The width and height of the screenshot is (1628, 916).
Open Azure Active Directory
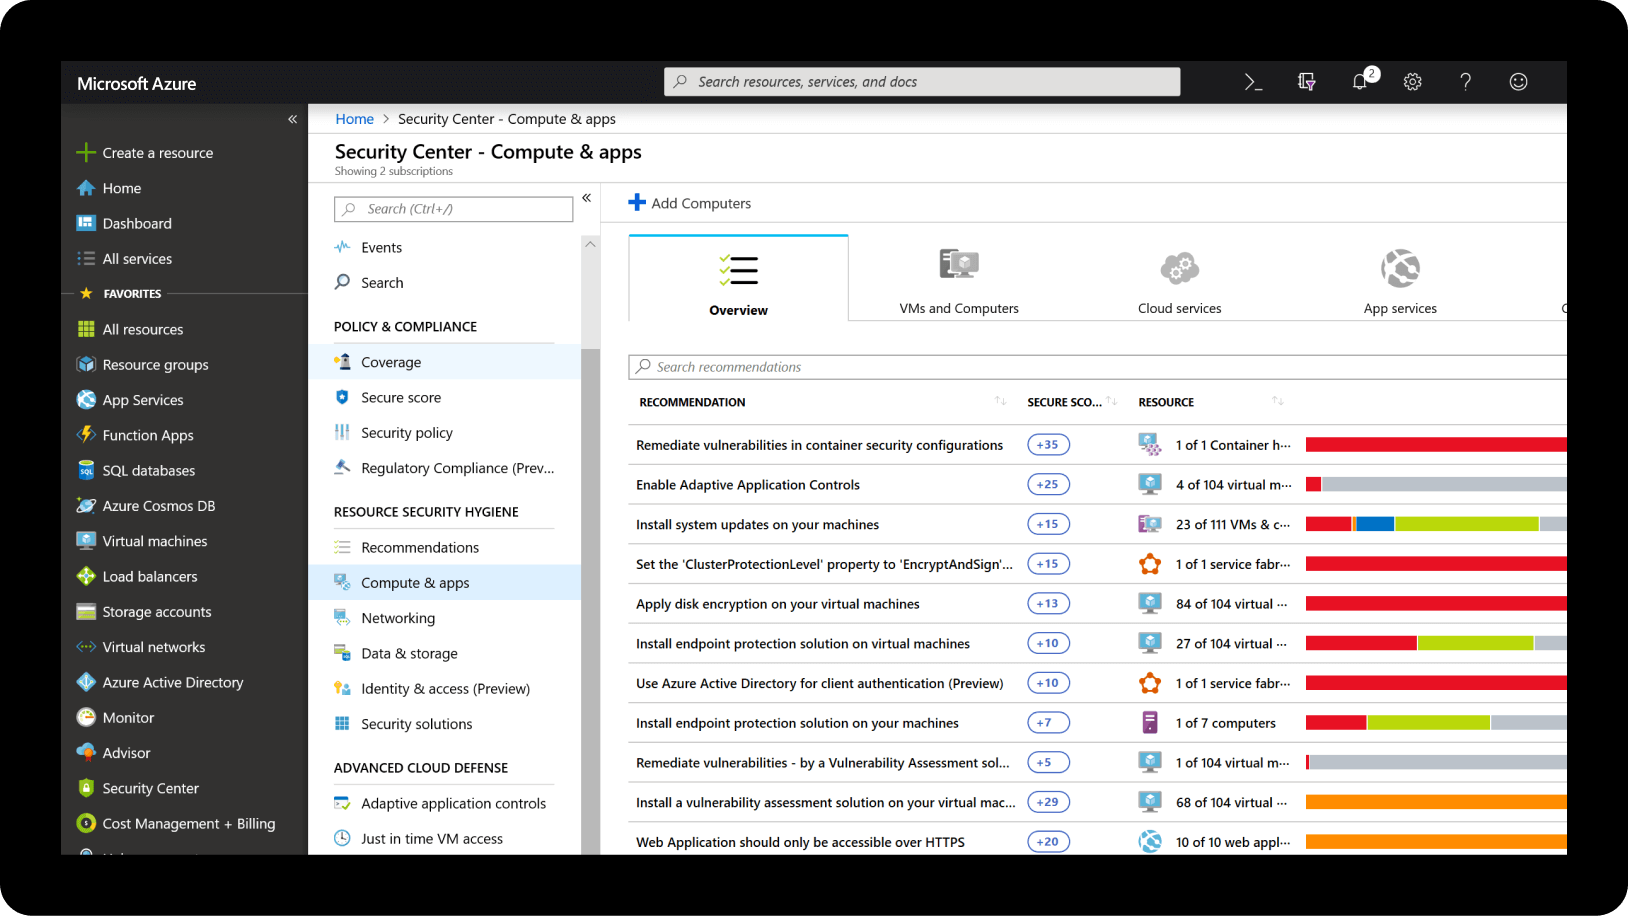tap(171, 682)
